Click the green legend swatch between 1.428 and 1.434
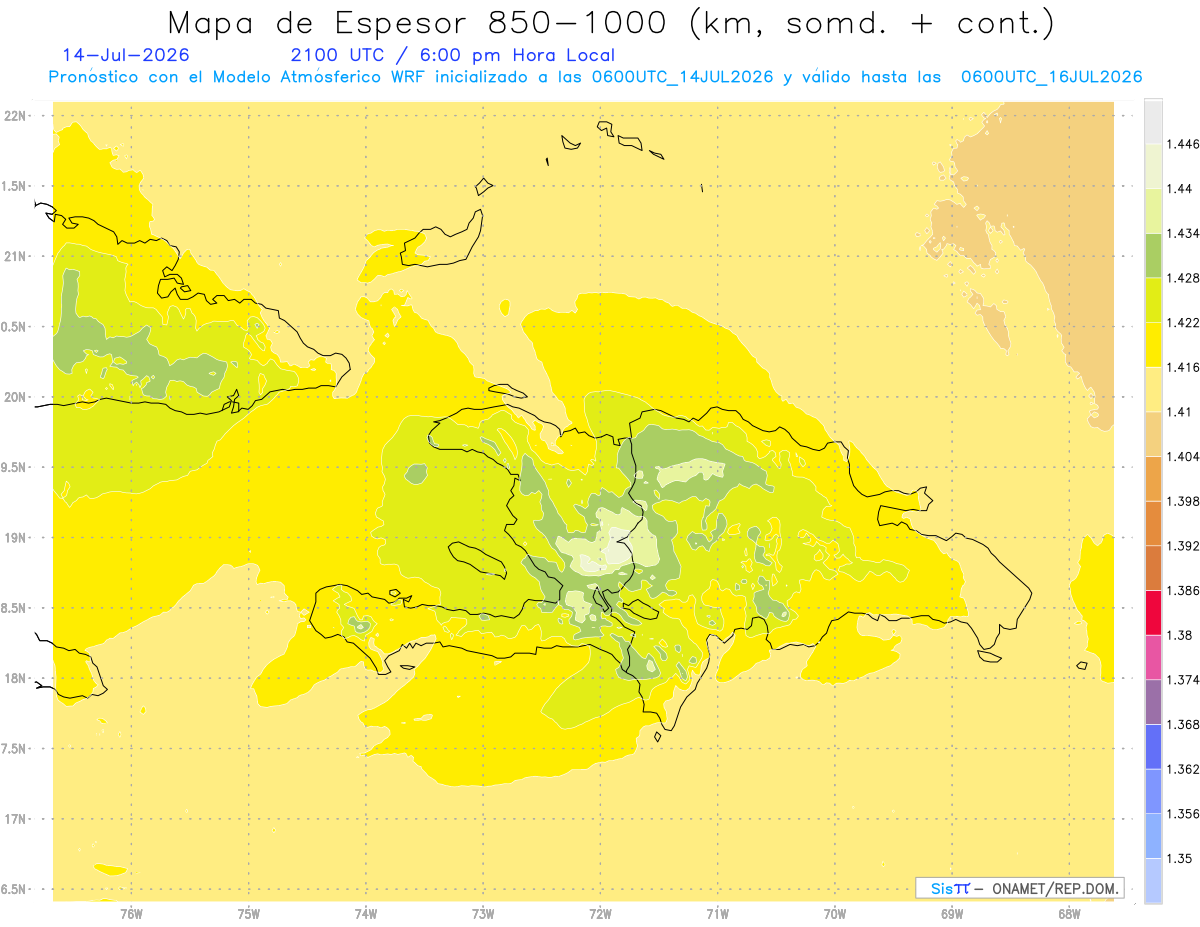The image size is (1200, 927). [1153, 255]
